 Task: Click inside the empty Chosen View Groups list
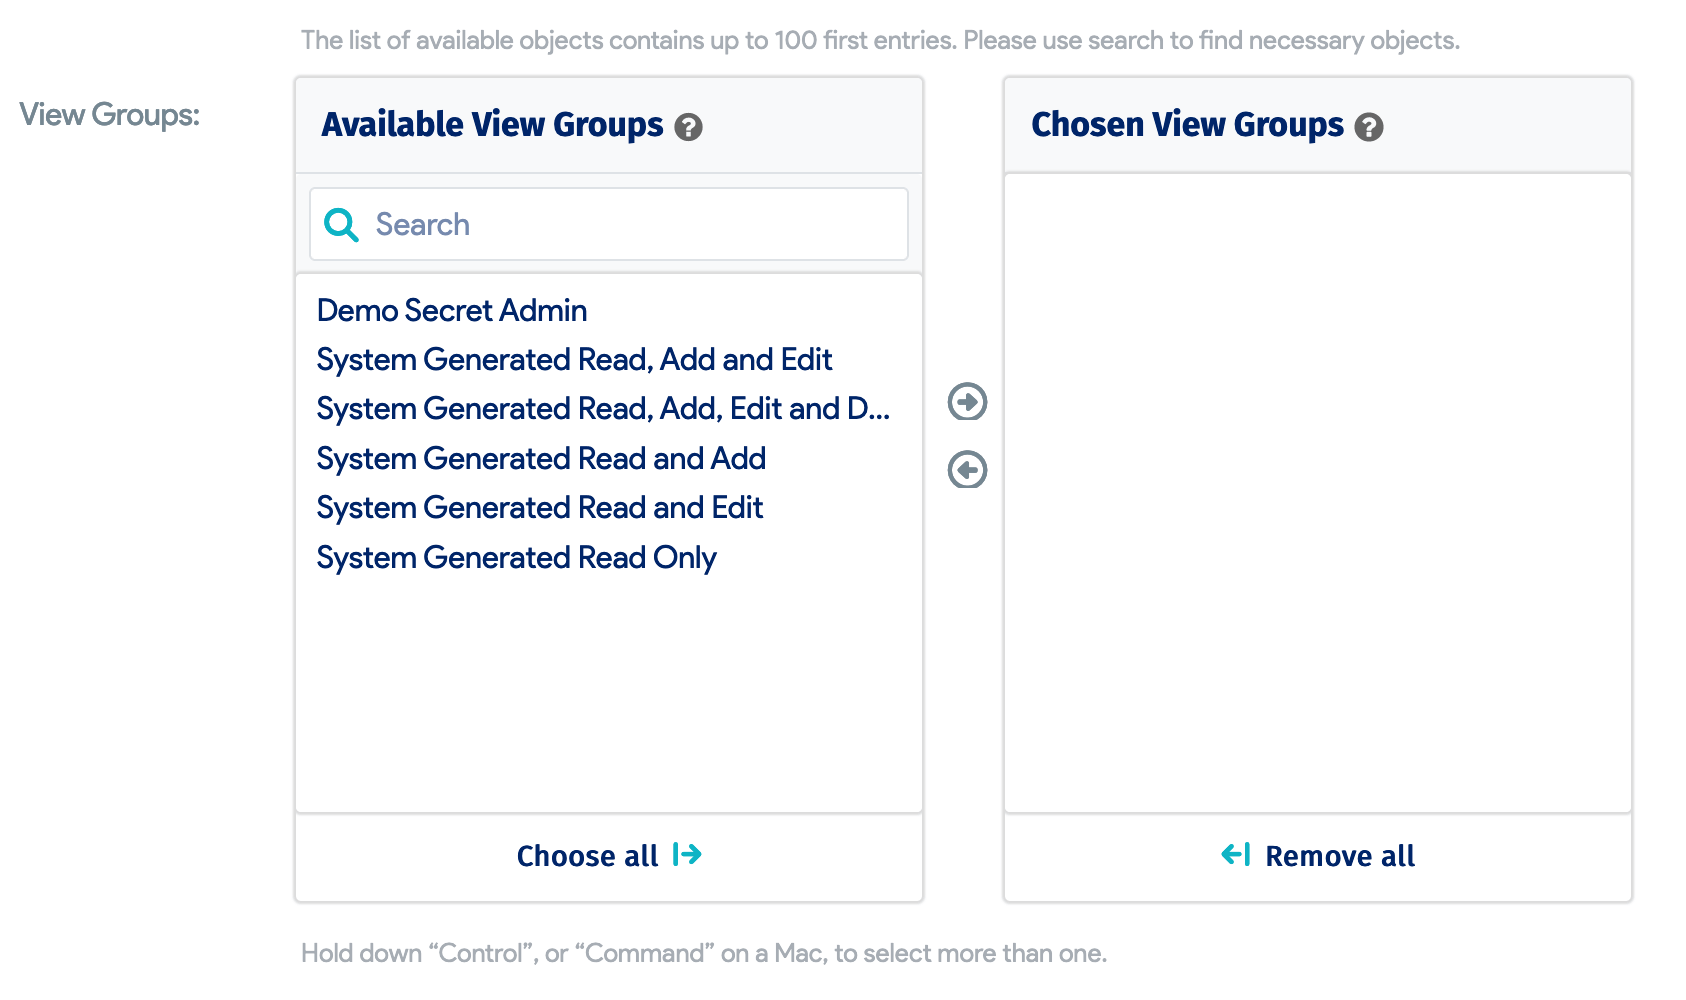1317,492
